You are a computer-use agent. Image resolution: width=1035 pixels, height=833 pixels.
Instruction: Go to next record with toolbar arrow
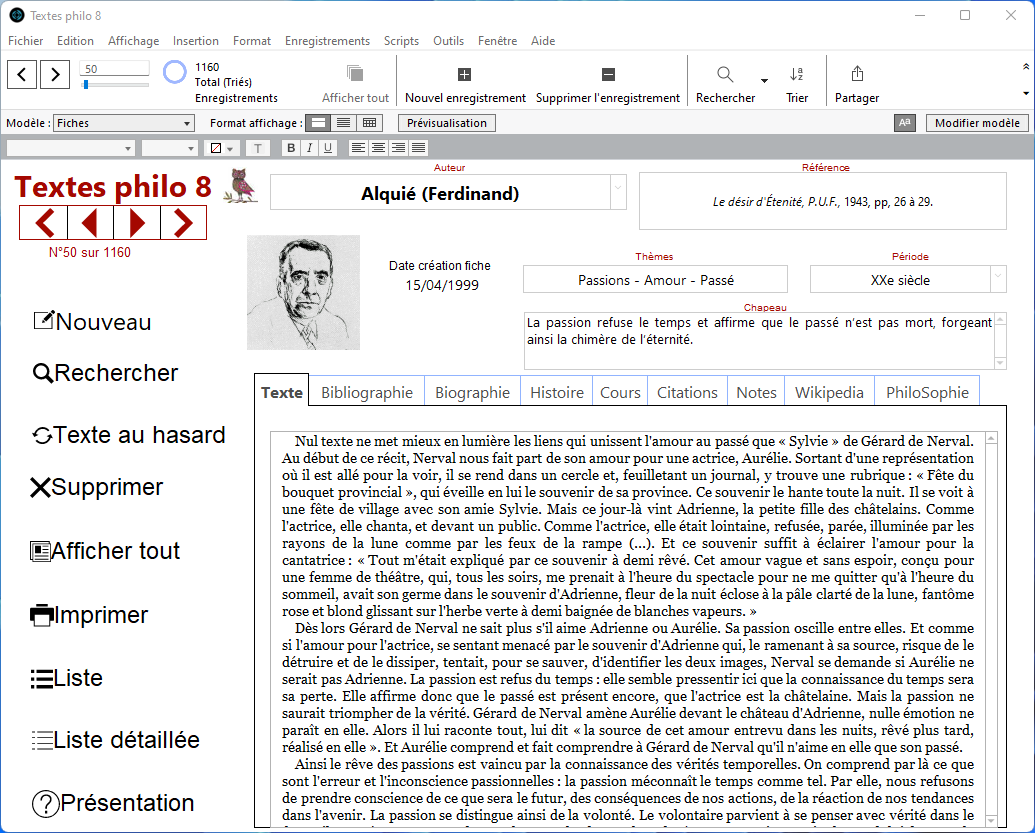(55, 74)
